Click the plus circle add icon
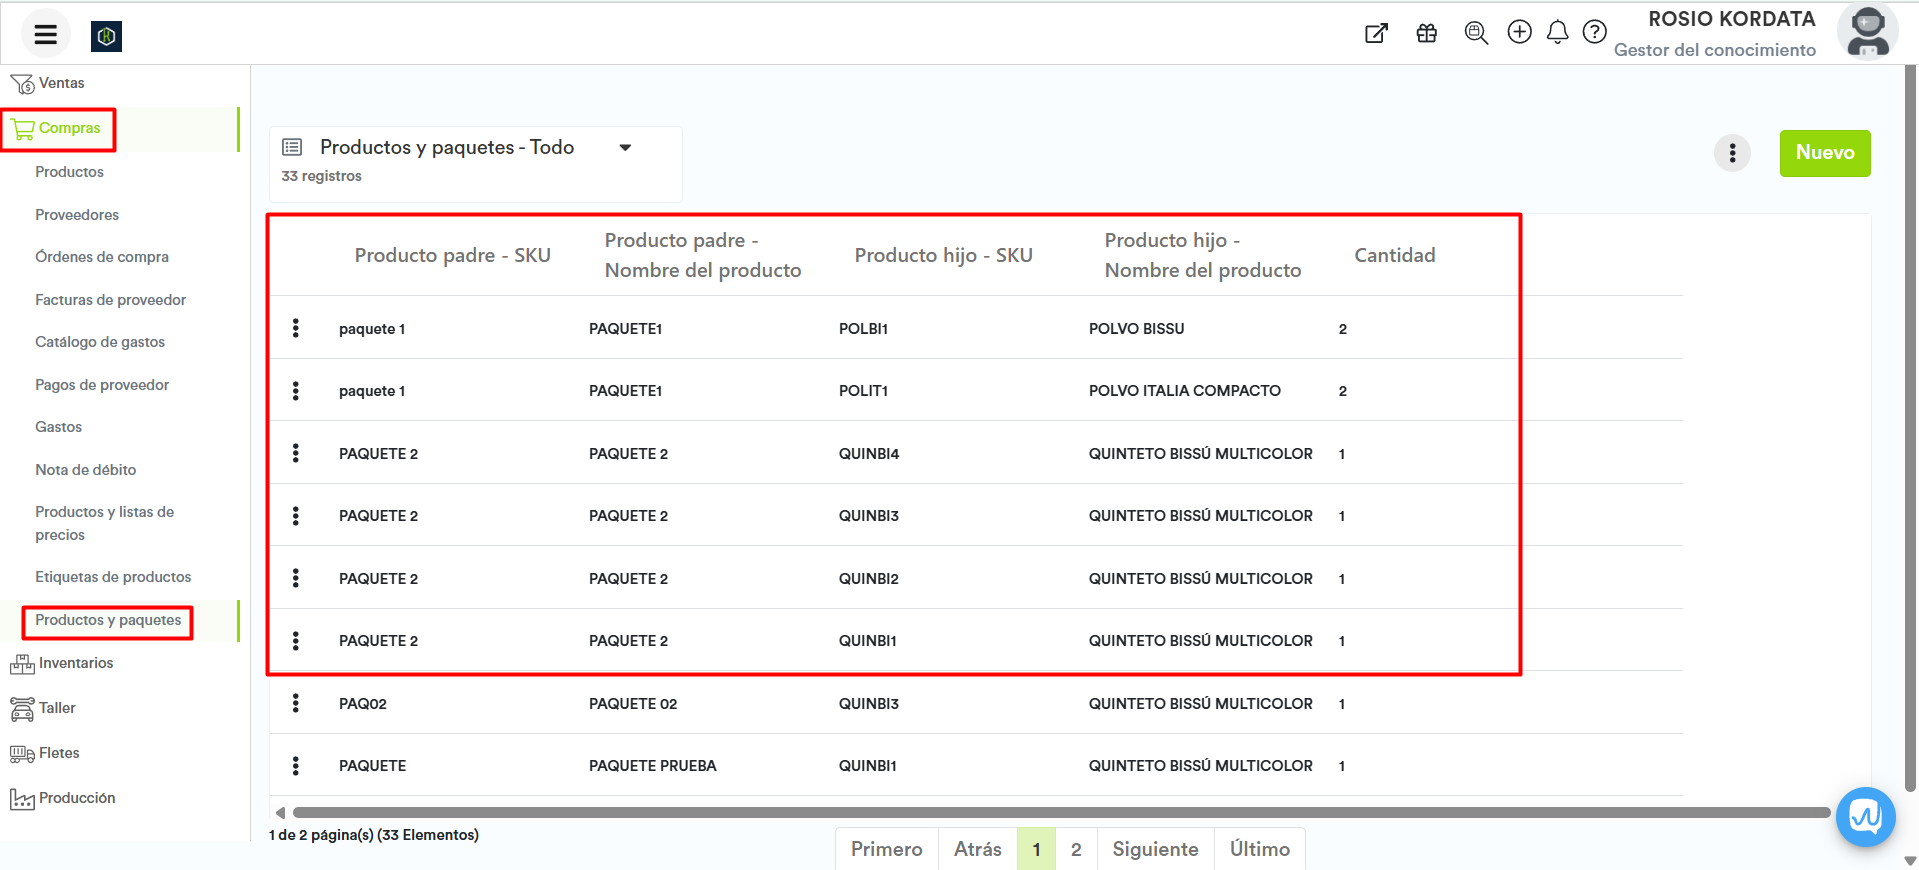 (1519, 32)
